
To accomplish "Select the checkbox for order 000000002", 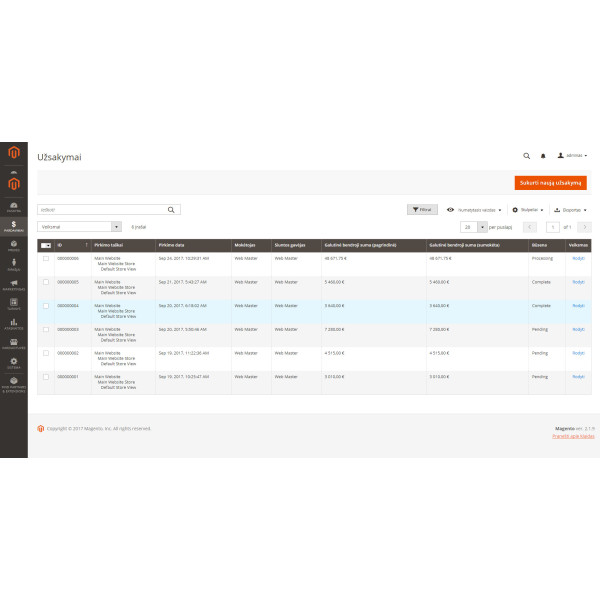I will click(x=46, y=353).
